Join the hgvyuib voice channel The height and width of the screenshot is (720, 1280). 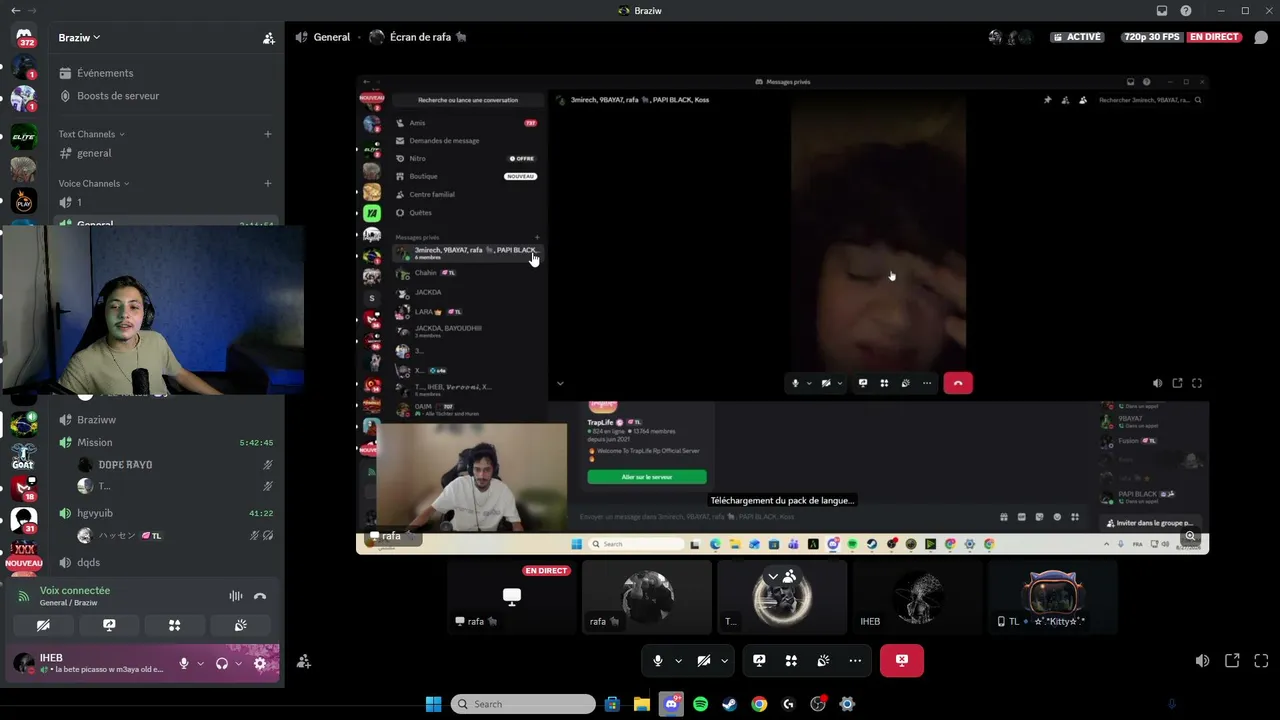click(x=166, y=513)
